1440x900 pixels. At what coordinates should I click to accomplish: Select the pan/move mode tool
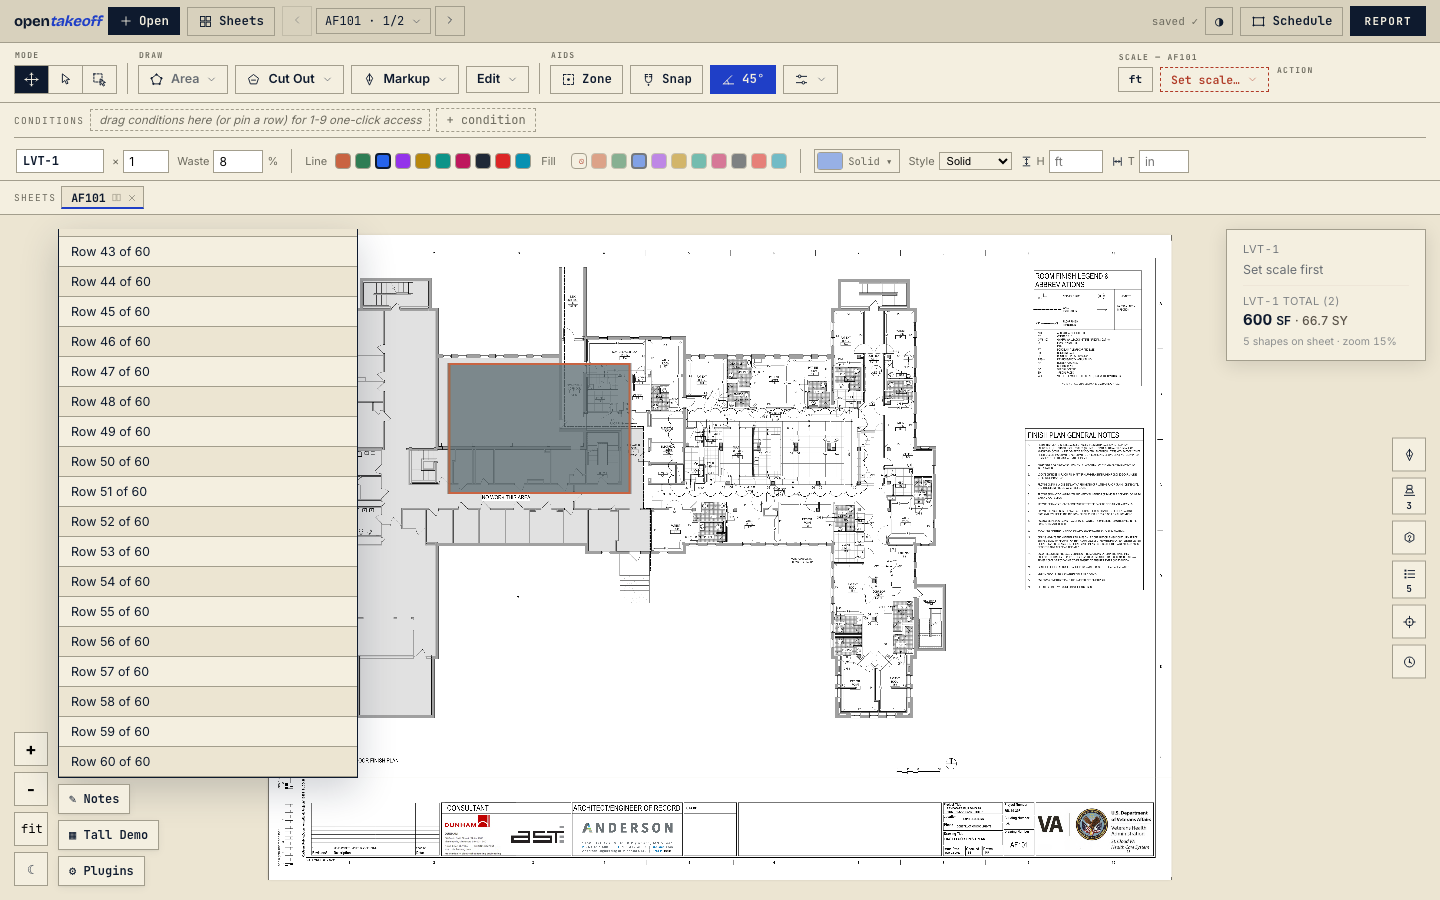[x=31, y=79]
